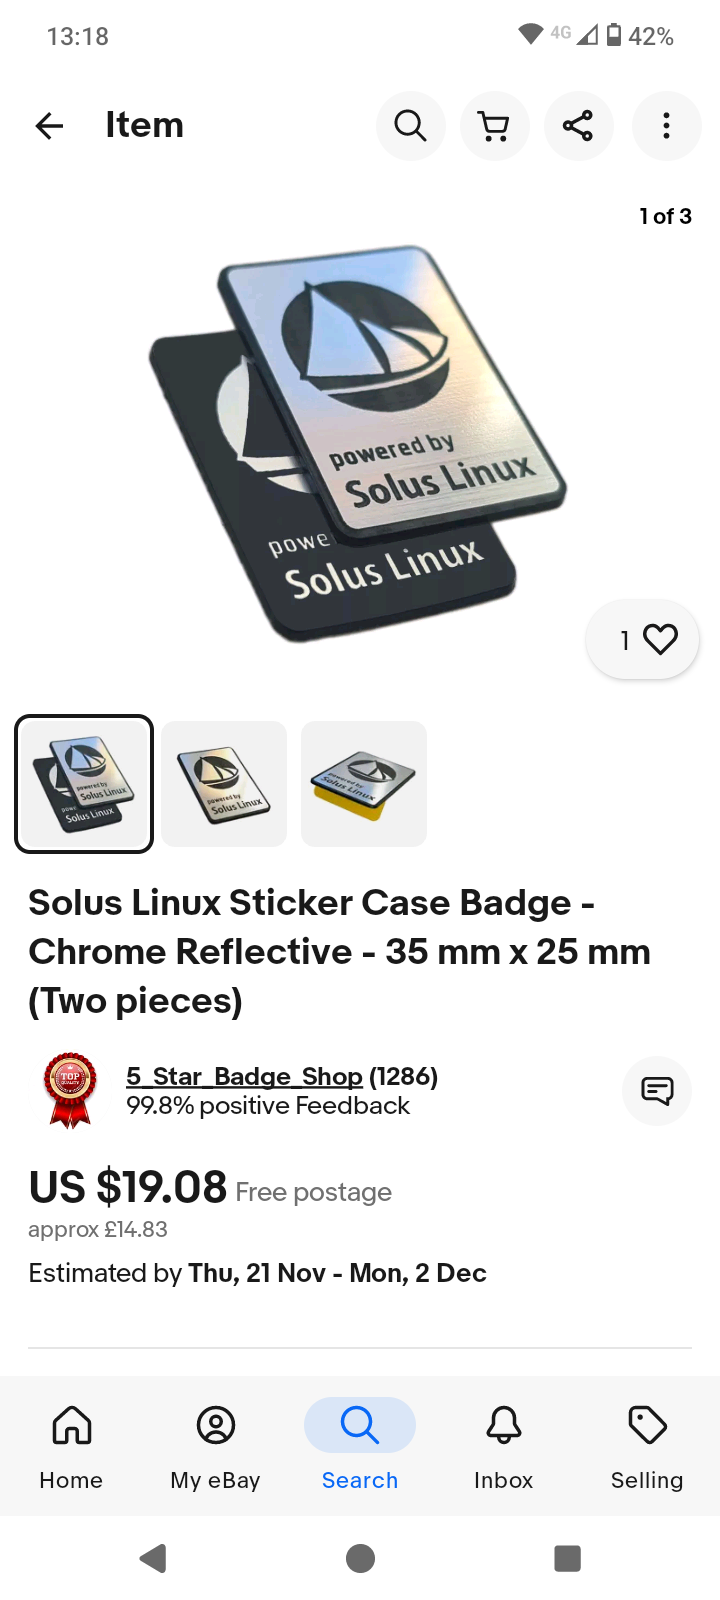
Task: Open the shopping cart
Action: [494, 126]
